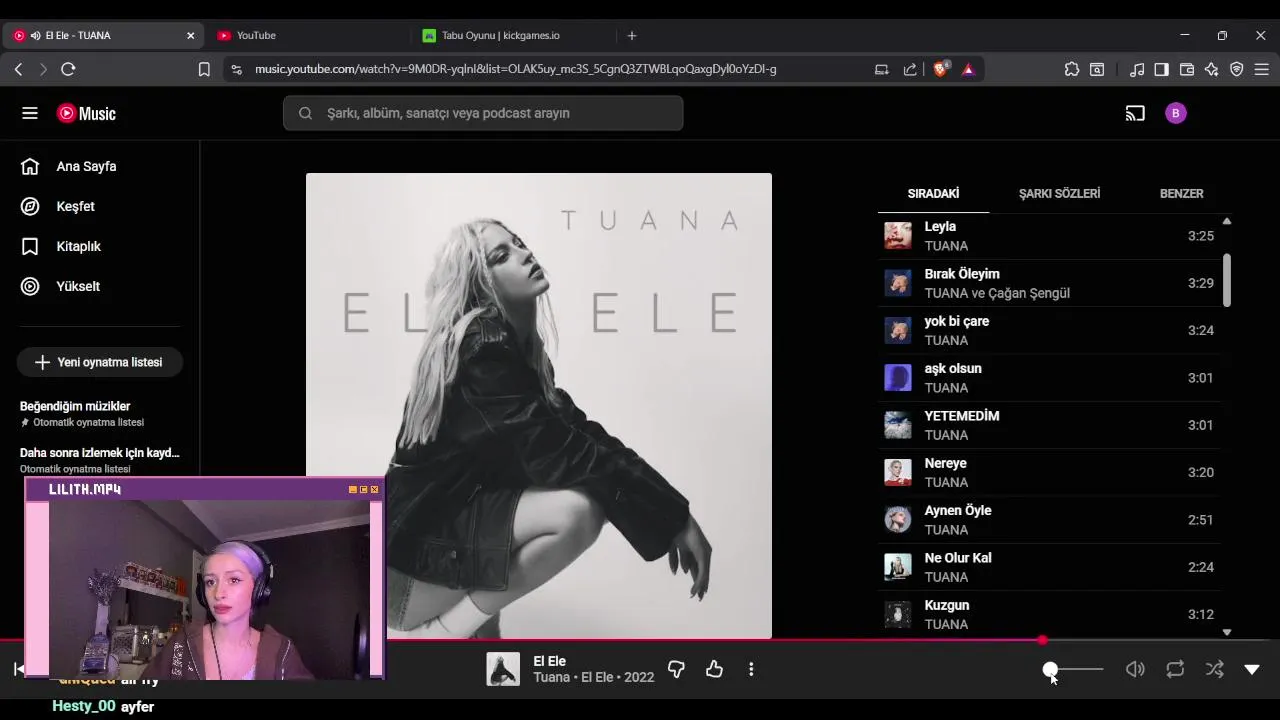Open the browser extensions puzzle icon
Screen dimensions: 1280x720
1072,69
